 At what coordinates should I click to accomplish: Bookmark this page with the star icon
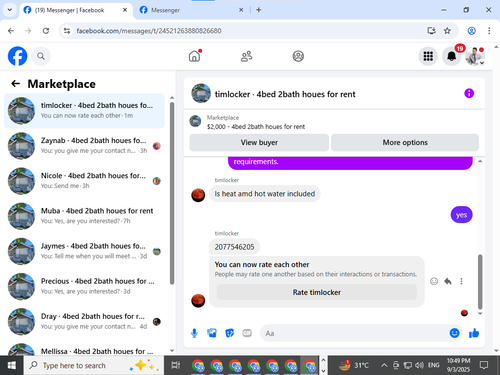[447, 31]
